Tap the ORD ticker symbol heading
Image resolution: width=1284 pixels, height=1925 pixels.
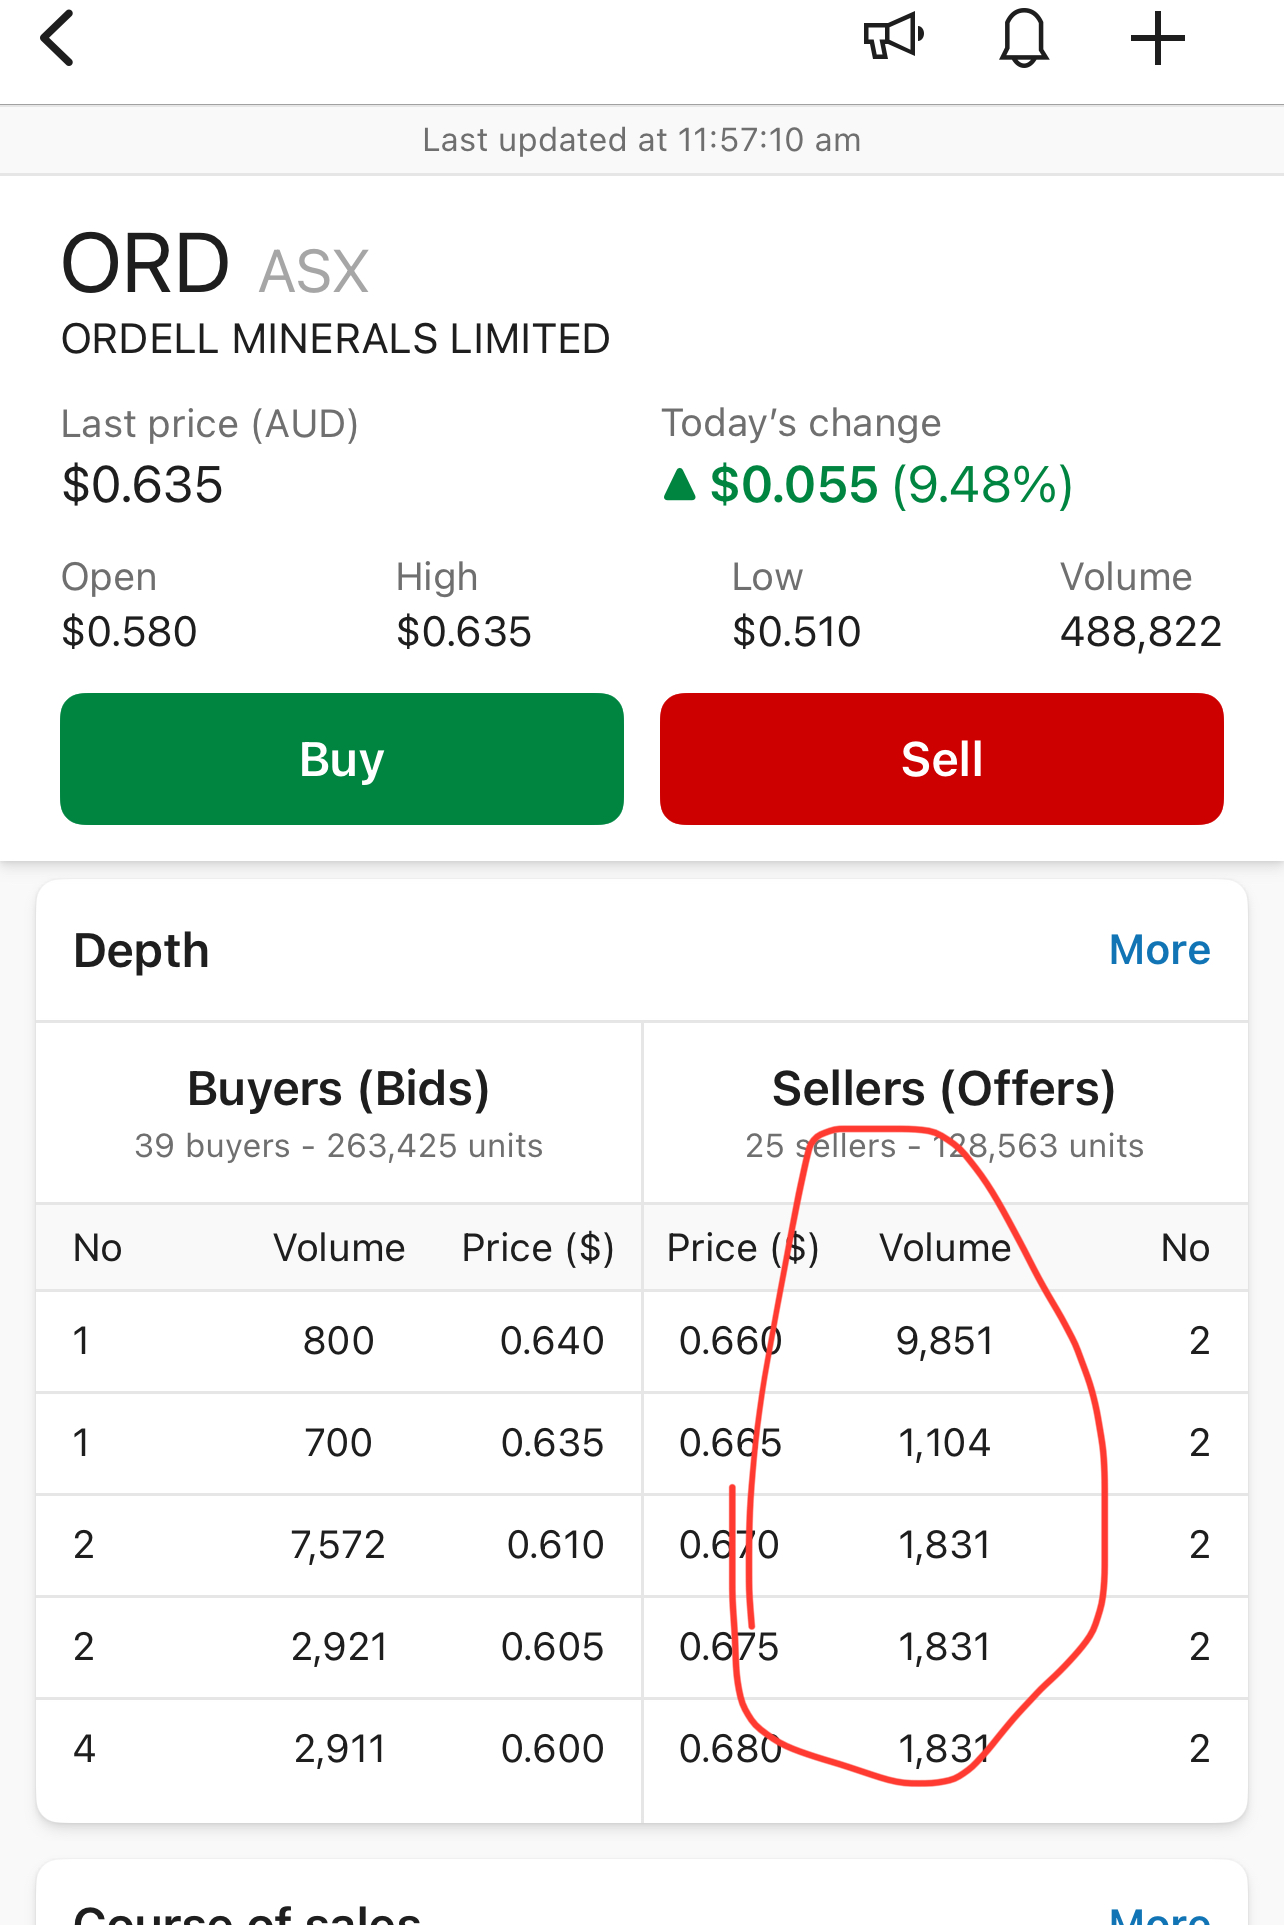tap(146, 264)
